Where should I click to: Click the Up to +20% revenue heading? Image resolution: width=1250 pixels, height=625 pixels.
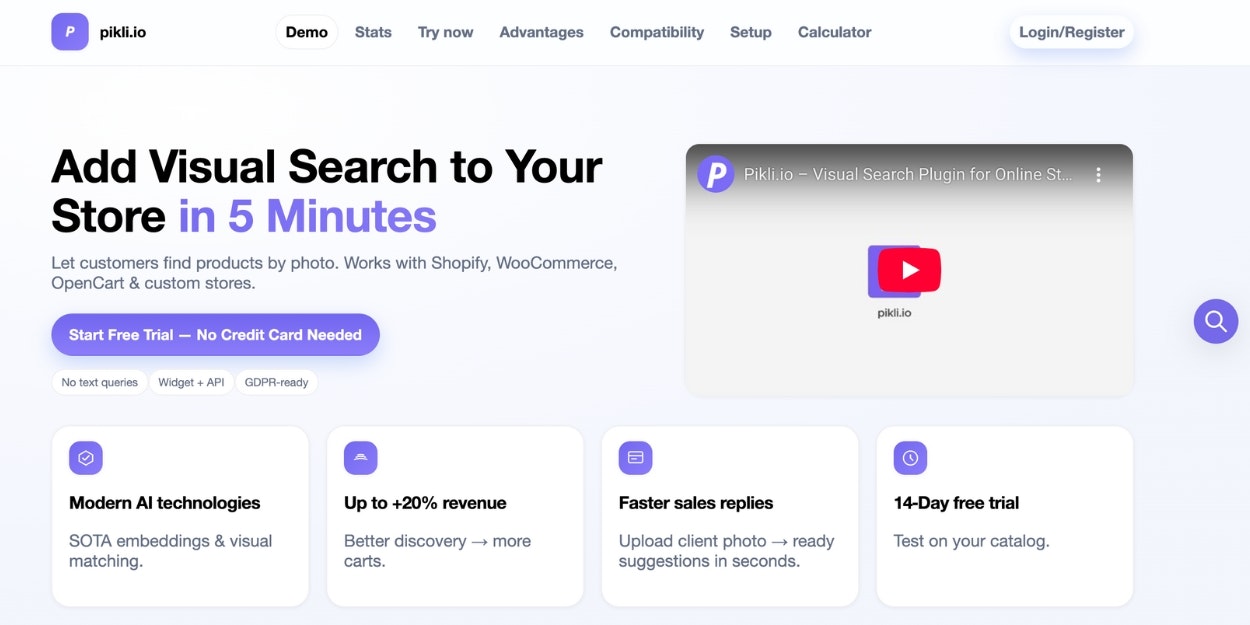coord(425,503)
